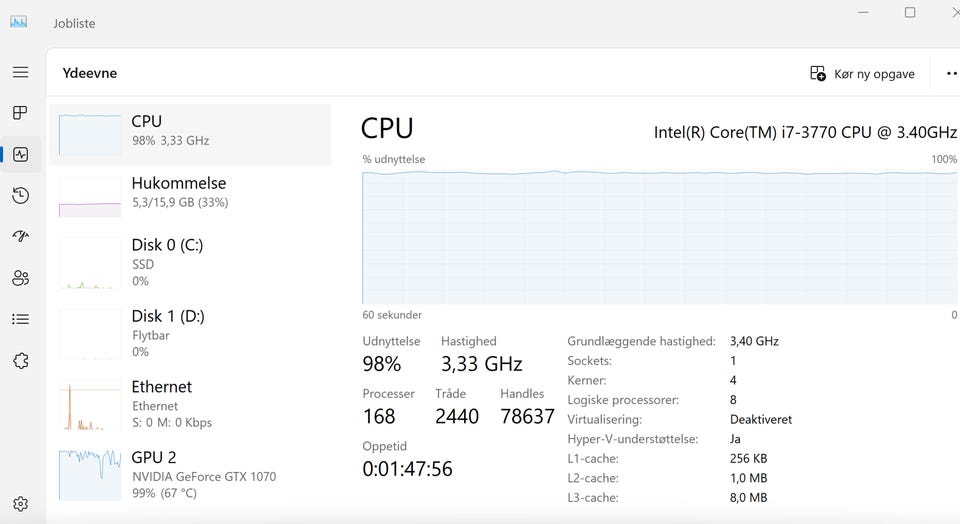Click the Ethernet mini graph thumbnail
Screen dimensions: 960x524
tap(90, 405)
